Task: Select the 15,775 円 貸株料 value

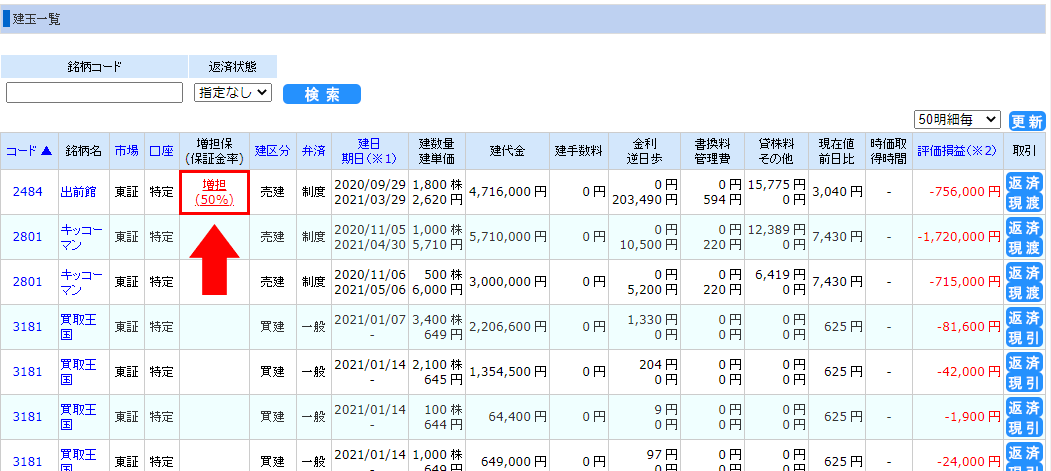Action: pyautogui.click(x=778, y=184)
